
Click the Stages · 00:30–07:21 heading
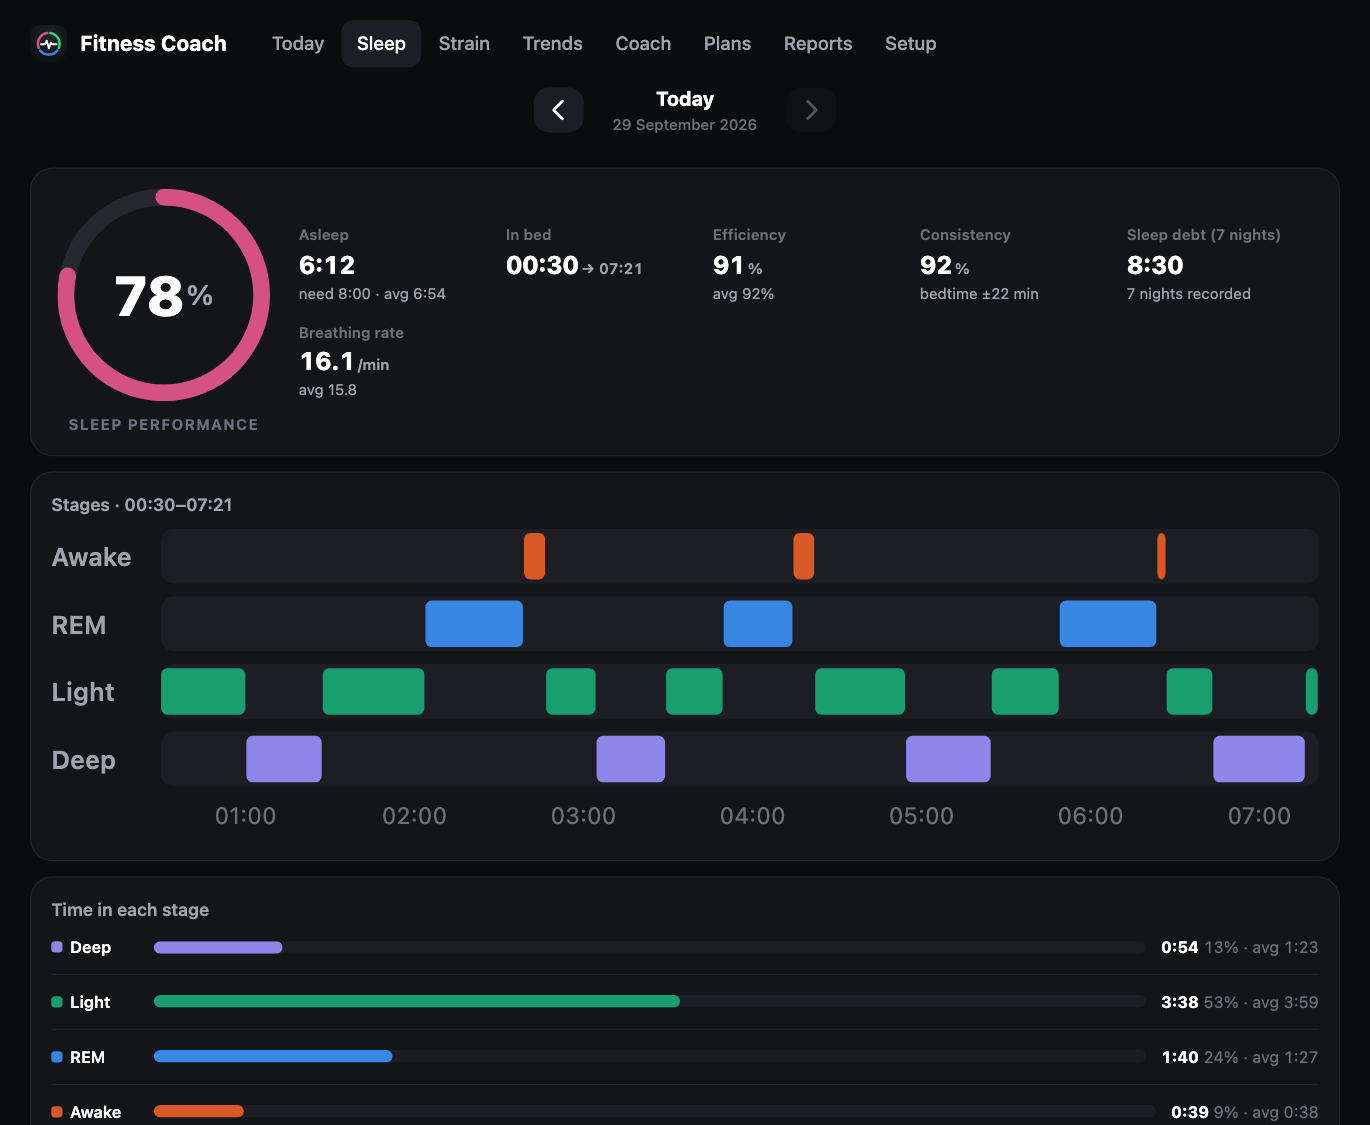pyautogui.click(x=142, y=505)
